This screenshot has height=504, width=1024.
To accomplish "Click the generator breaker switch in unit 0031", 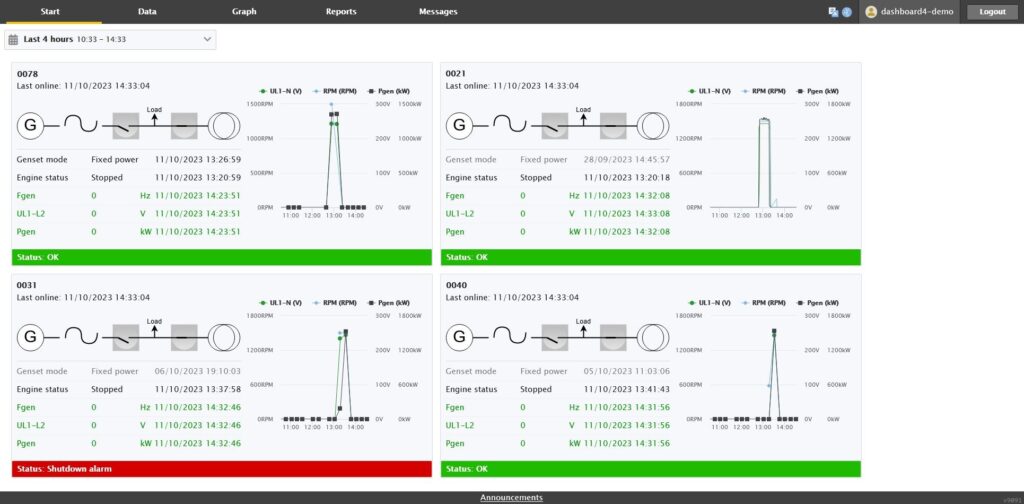I will [125, 337].
